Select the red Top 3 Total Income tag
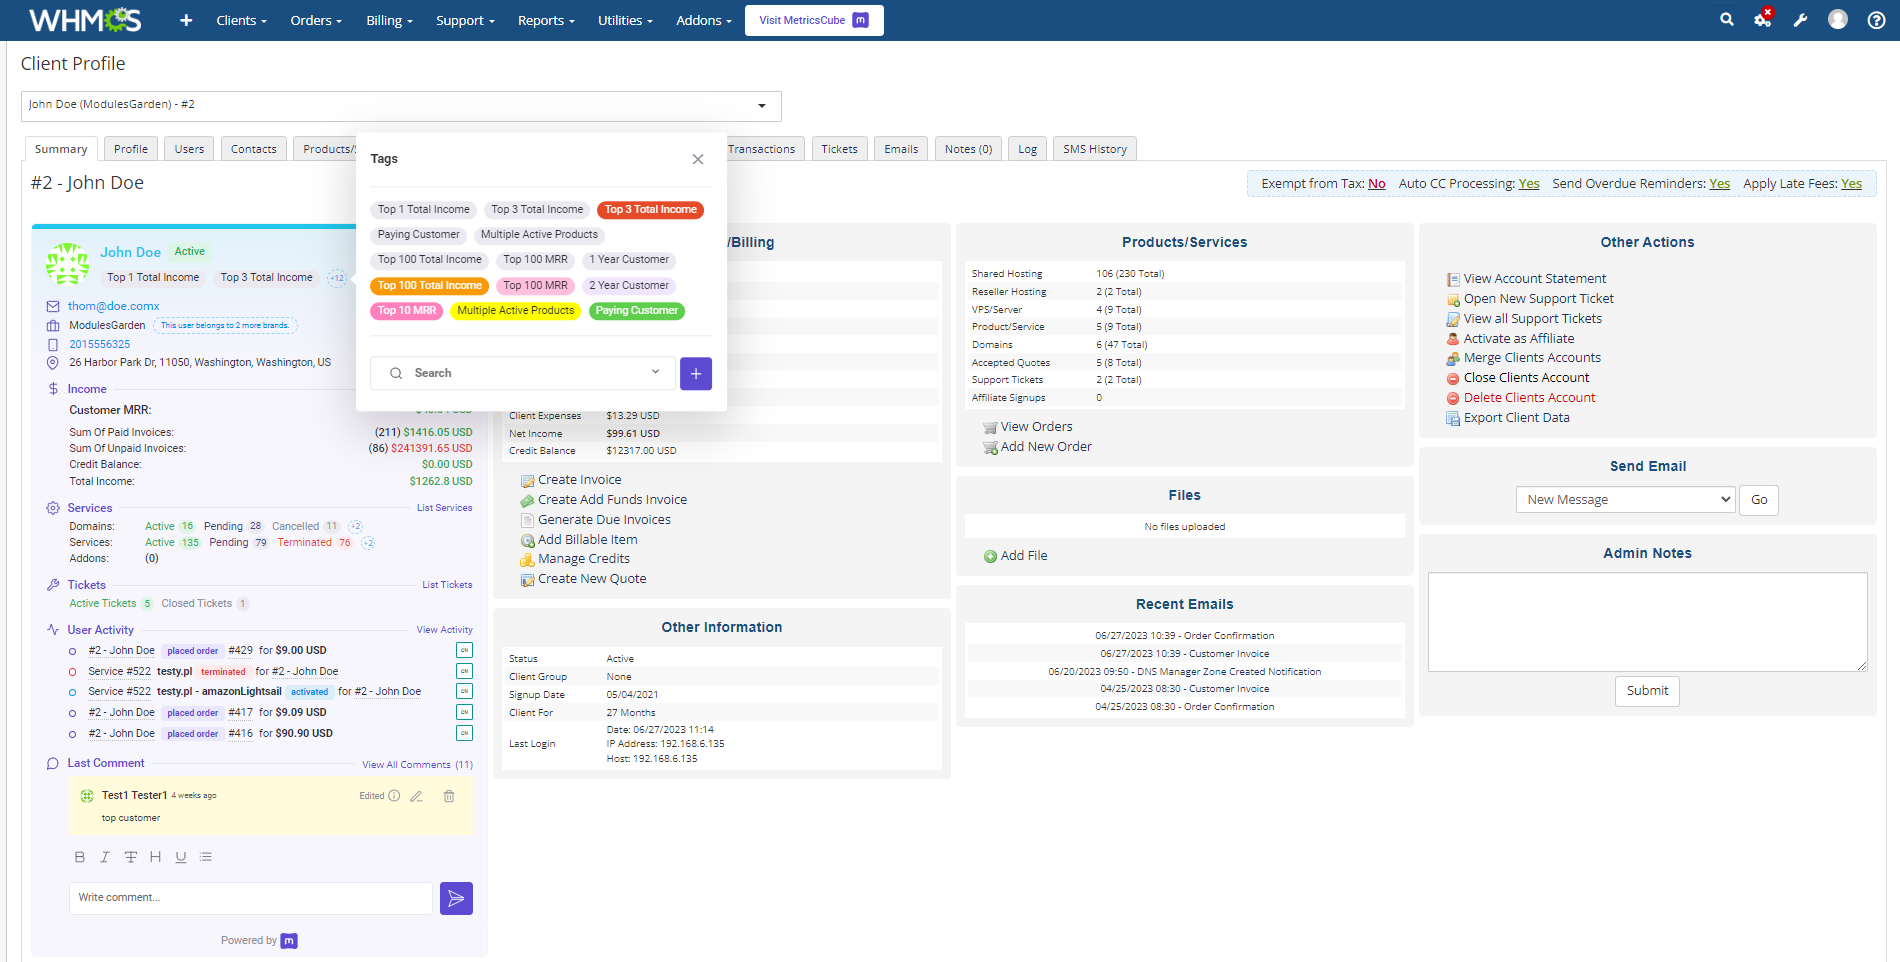The image size is (1900, 962). coord(651,210)
